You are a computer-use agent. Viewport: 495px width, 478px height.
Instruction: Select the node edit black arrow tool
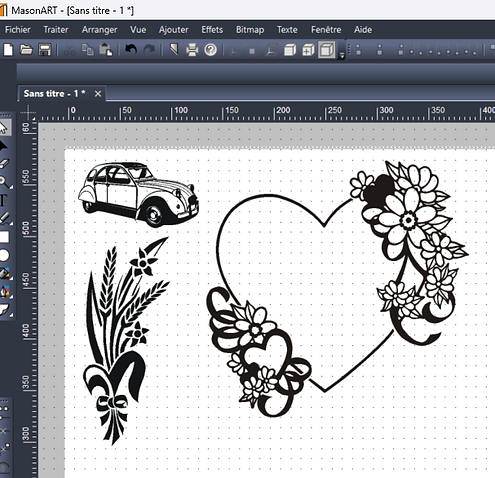pyautogui.click(x=3, y=146)
